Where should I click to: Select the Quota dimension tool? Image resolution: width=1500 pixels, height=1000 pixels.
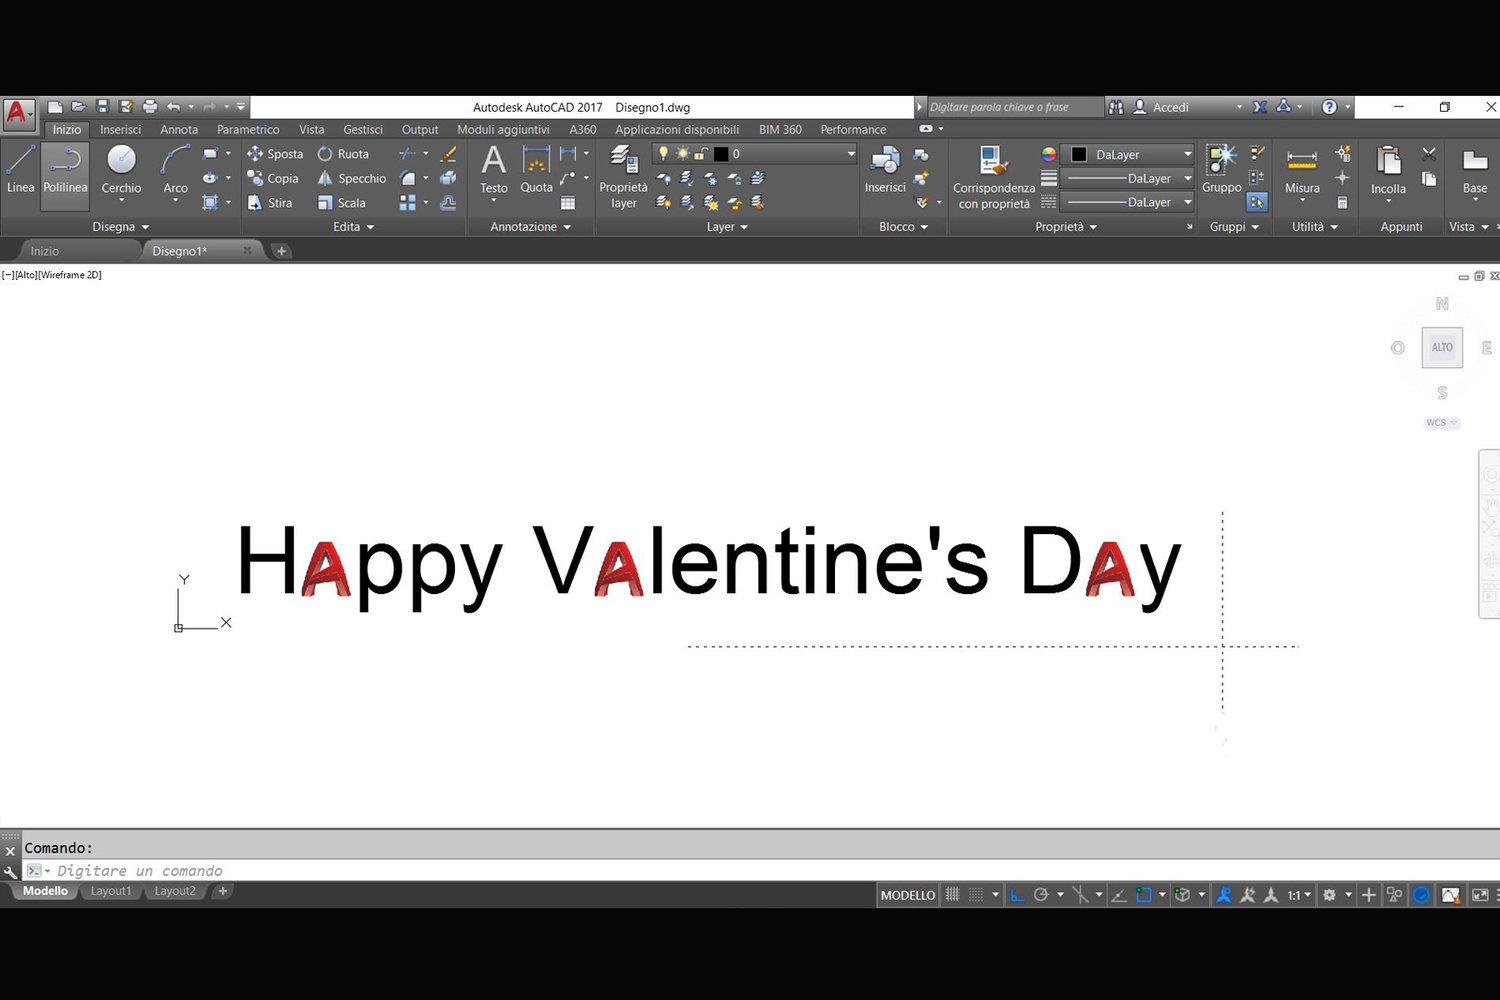pos(536,170)
